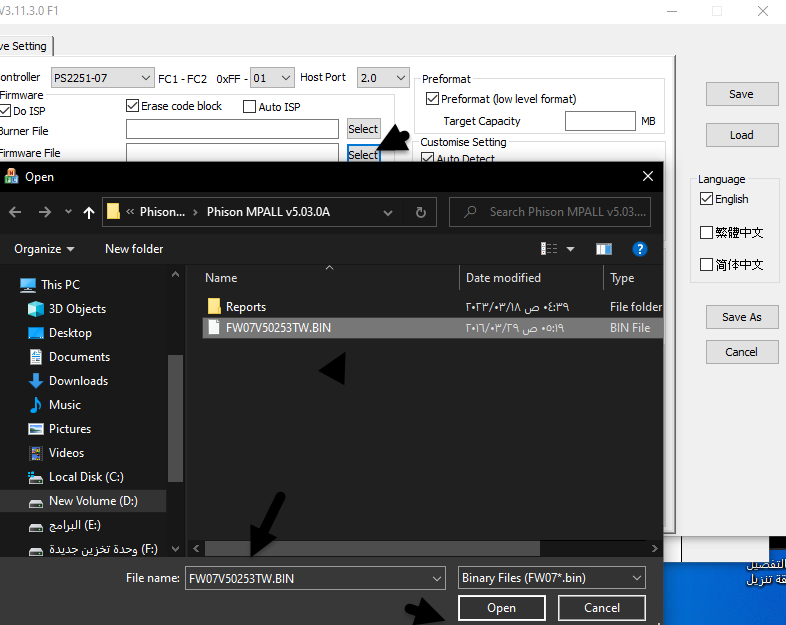
Task: Switch to the Setting tab
Action: pos(25,46)
